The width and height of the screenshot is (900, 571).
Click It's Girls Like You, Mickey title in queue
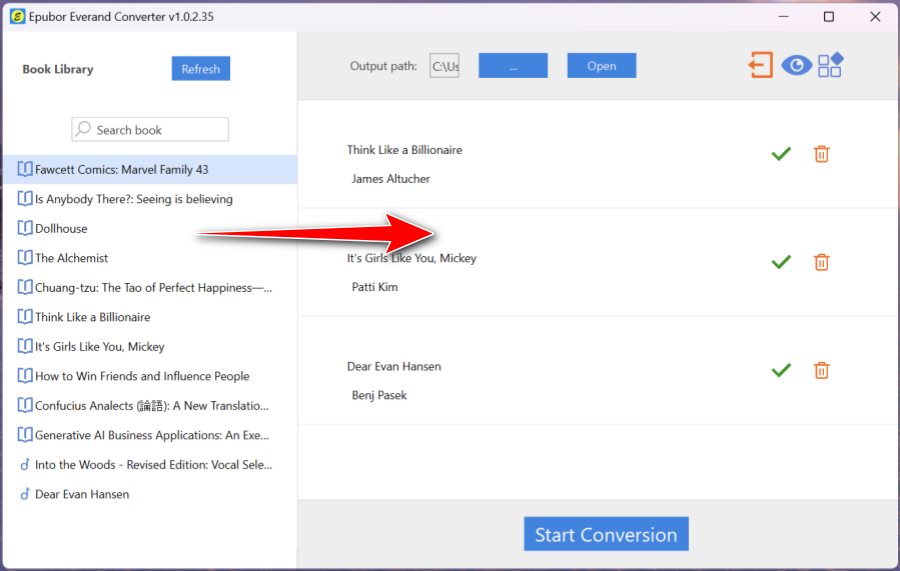point(412,258)
